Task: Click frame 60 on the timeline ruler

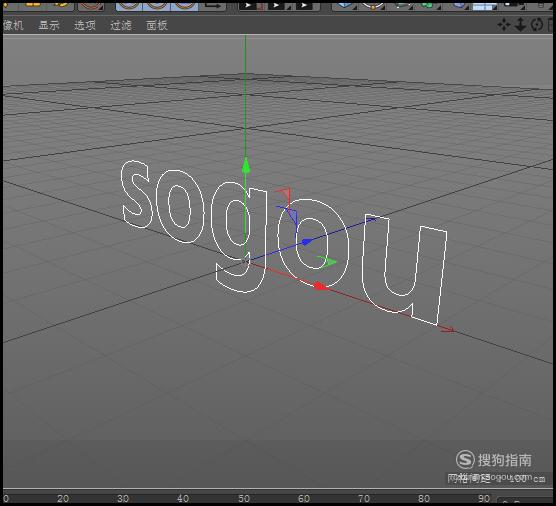Action: pyautogui.click(x=304, y=498)
